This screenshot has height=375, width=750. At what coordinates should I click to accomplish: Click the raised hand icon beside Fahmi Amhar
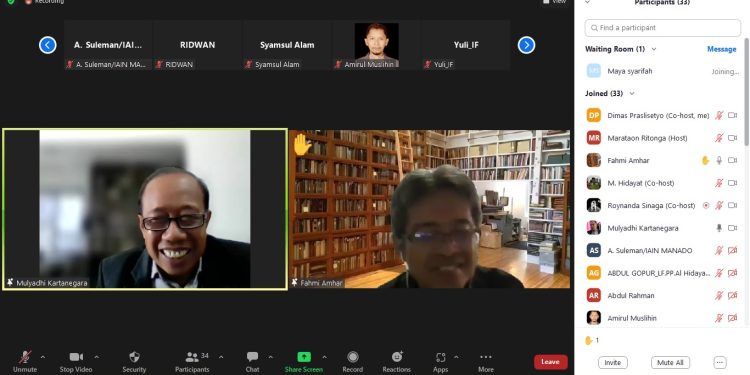705,161
